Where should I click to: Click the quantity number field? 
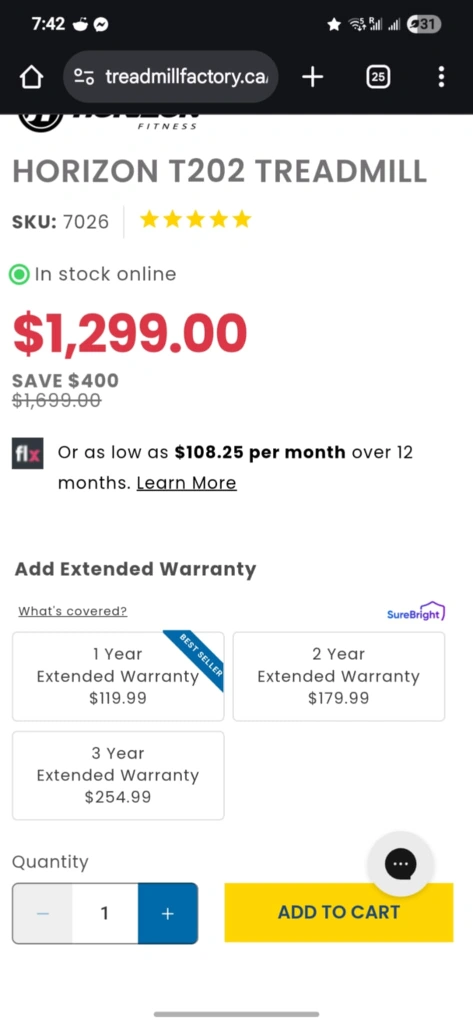[x=105, y=913]
